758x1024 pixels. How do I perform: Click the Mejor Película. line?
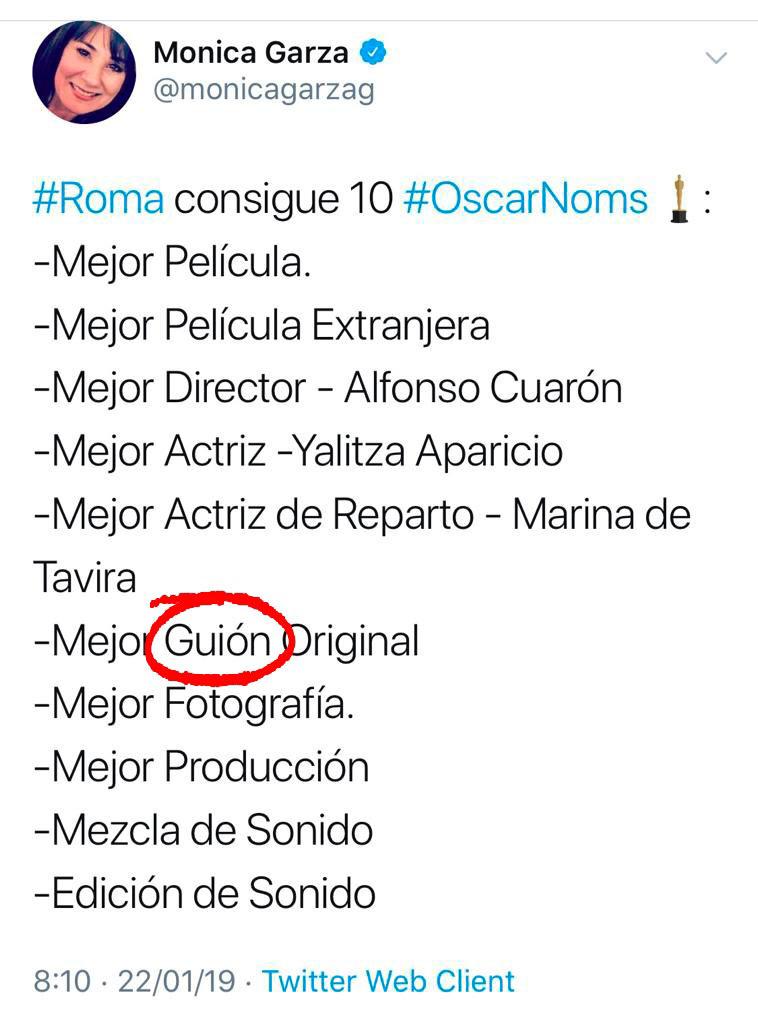[172, 263]
